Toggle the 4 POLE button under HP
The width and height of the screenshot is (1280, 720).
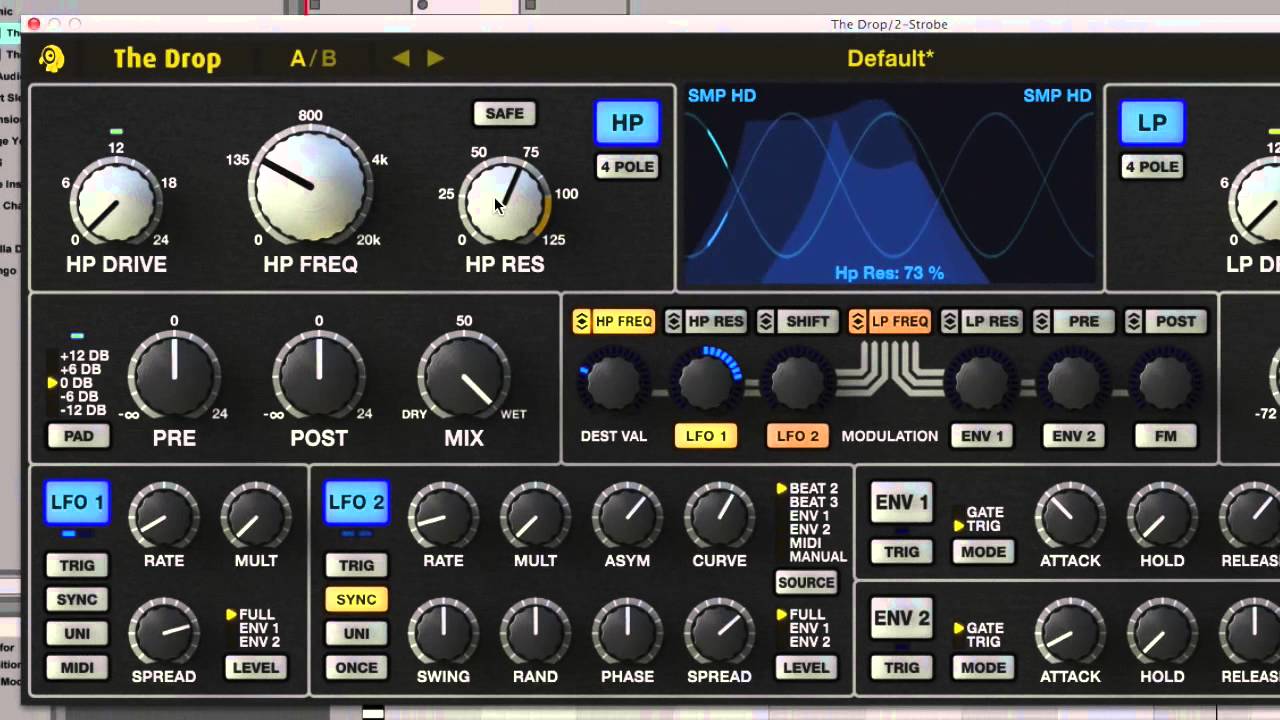tap(627, 167)
